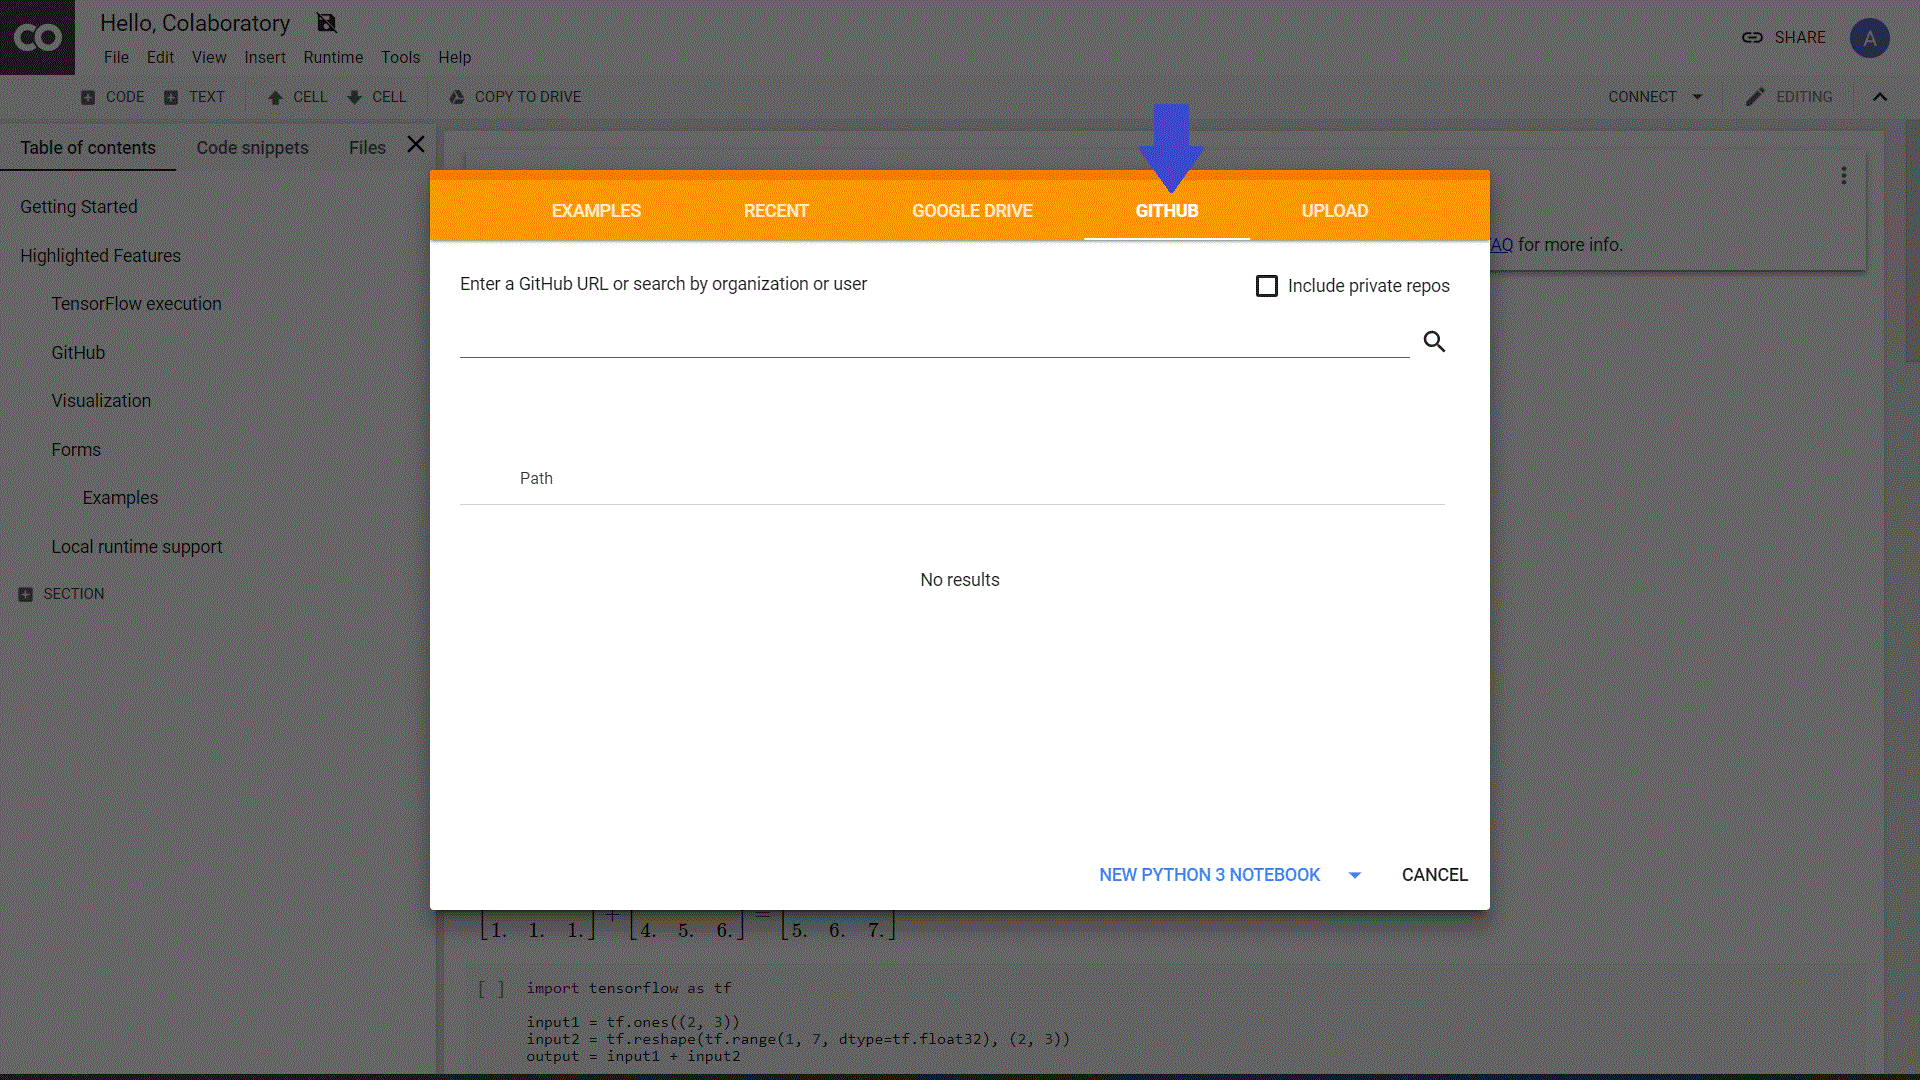The width and height of the screenshot is (1920, 1080).
Task: Toggle Include private repos checkbox
Action: point(1266,285)
